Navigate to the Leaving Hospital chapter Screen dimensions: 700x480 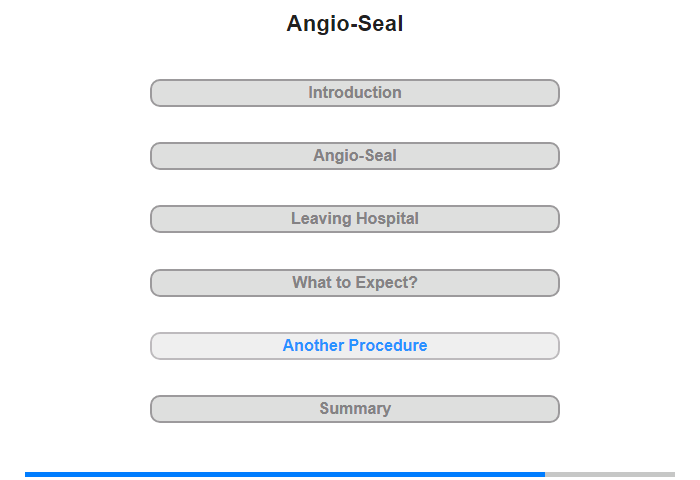tap(354, 219)
